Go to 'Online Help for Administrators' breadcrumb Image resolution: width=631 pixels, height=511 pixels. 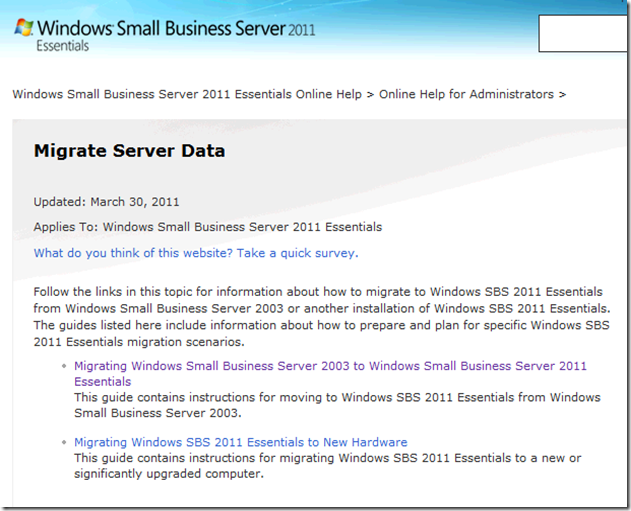click(x=466, y=94)
